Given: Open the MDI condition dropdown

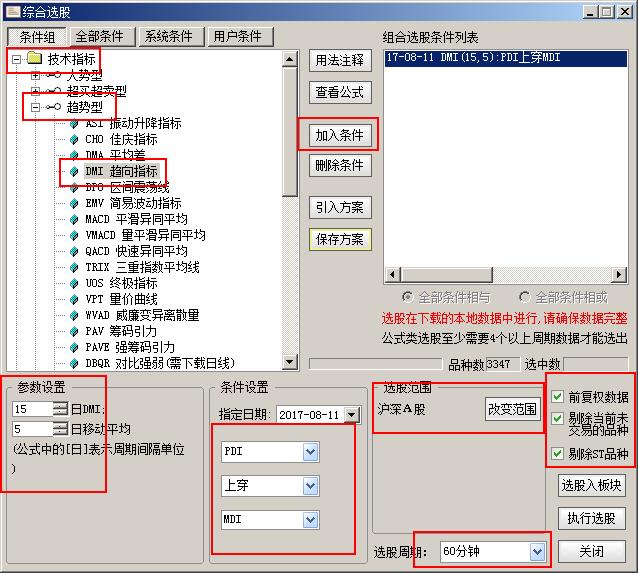Looking at the screenshot, I should (310, 519).
